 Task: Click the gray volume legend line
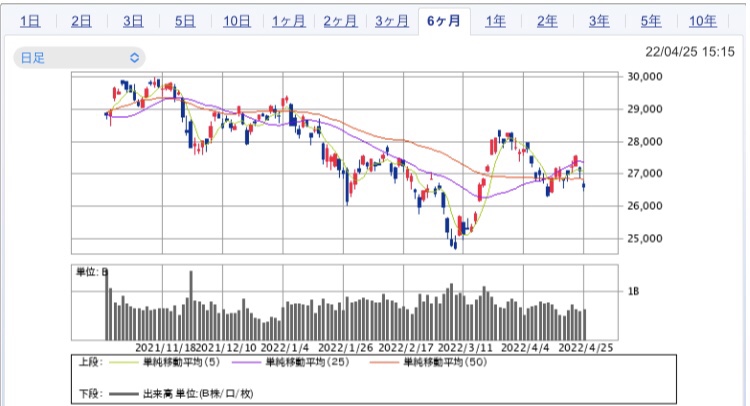click(x=123, y=395)
